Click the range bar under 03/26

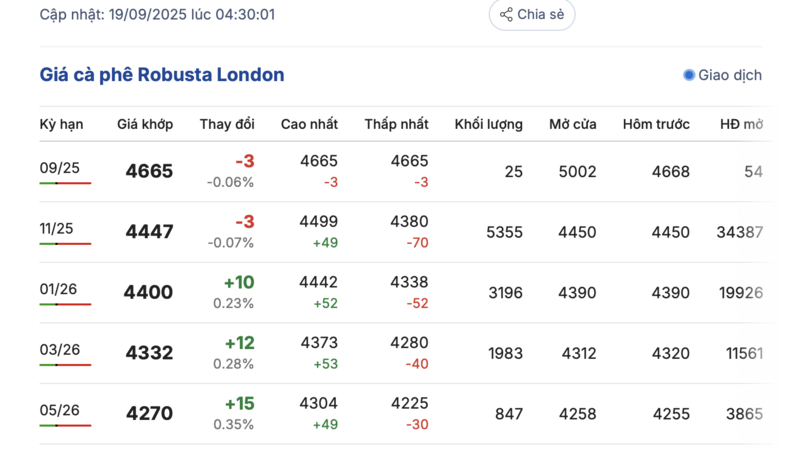point(65,365)
